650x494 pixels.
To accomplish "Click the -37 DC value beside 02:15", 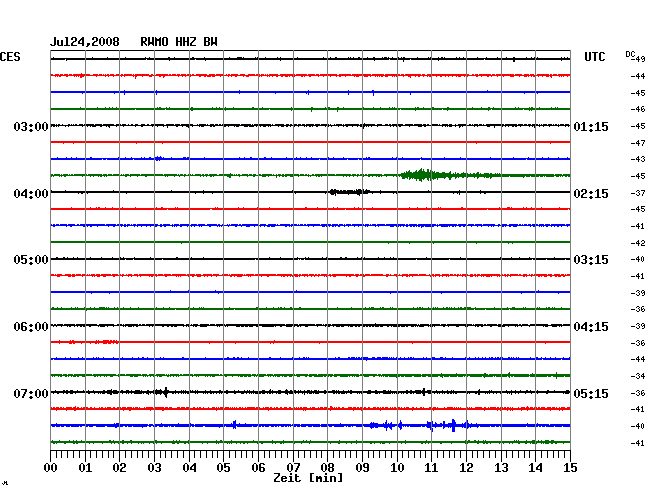I will click(x=638, y=193).
